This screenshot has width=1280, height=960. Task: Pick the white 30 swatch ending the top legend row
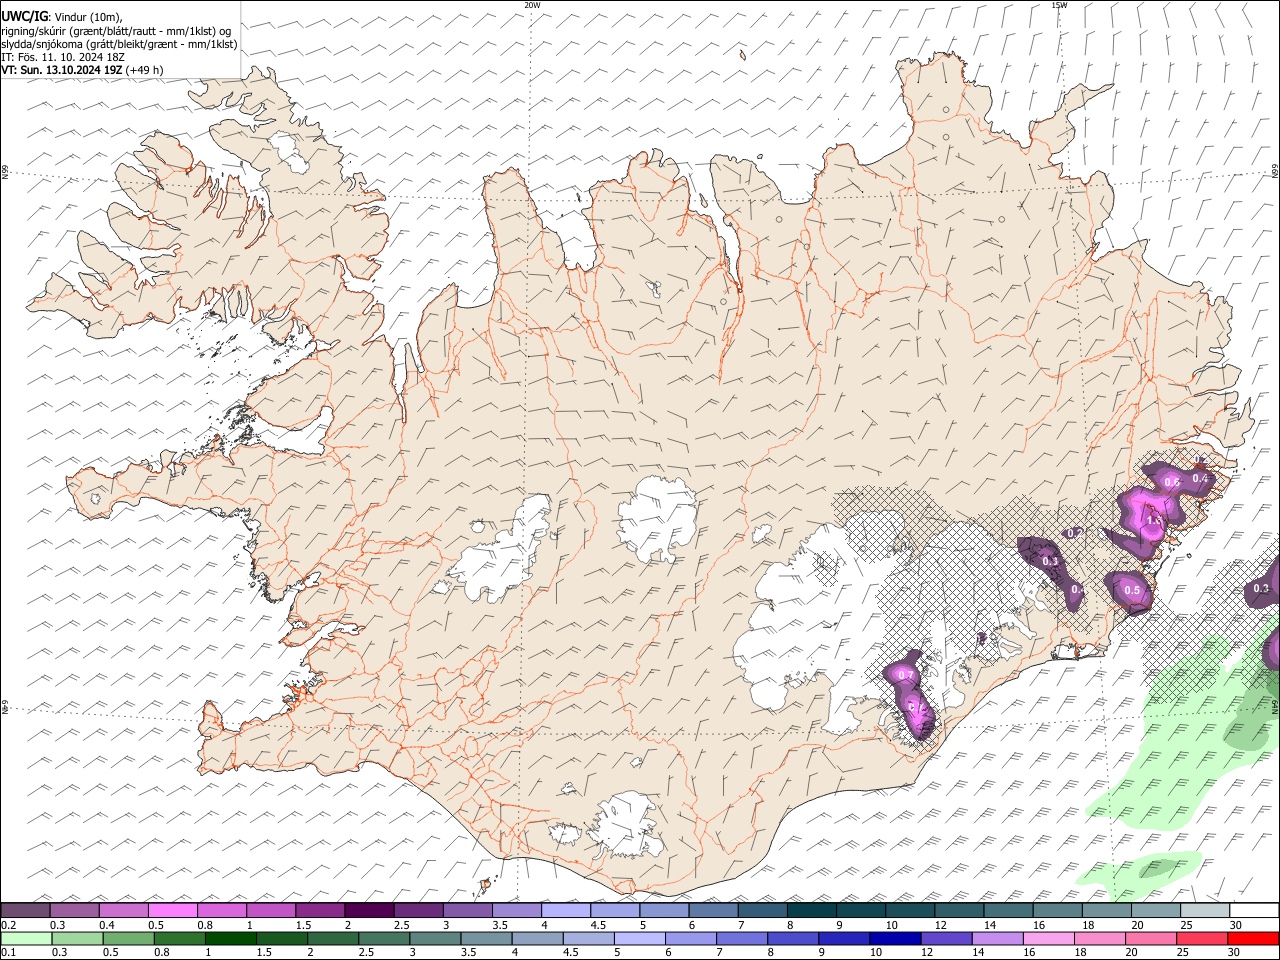1254,911
